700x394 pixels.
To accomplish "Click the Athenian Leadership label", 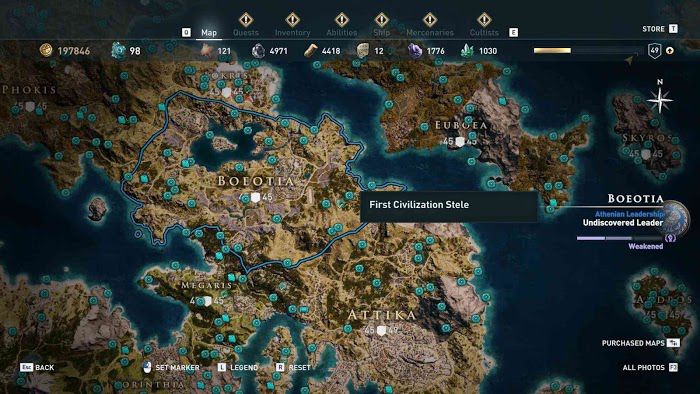I will tap(629, 214).
